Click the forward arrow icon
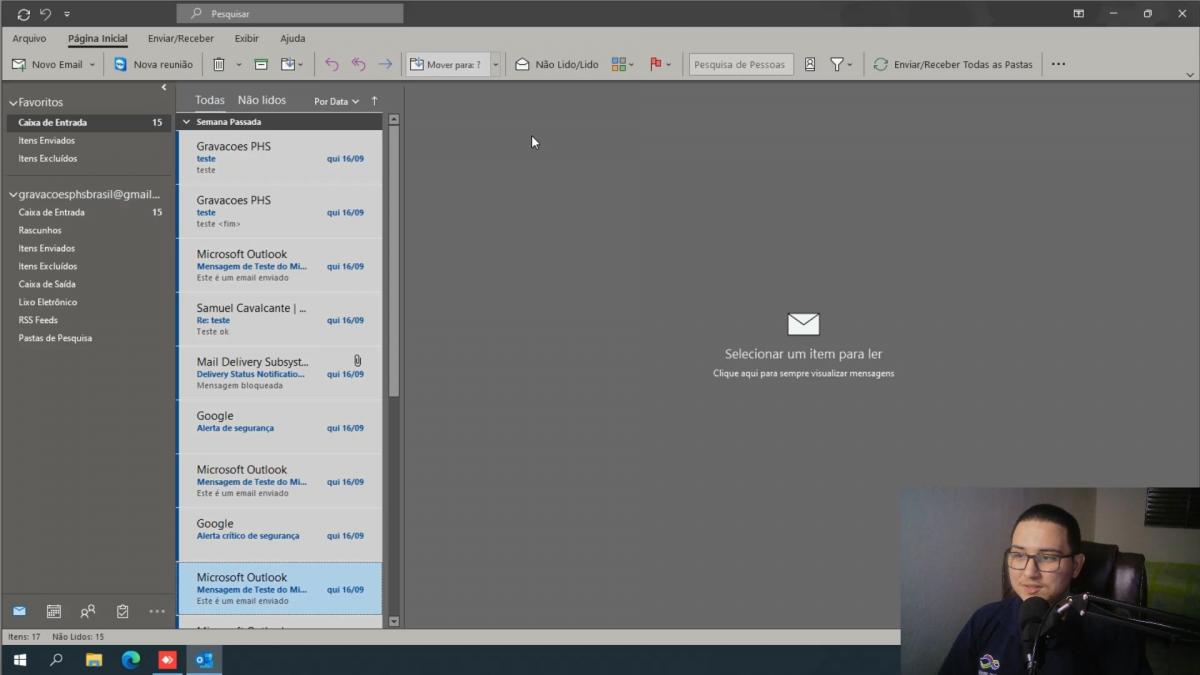This screenshot has width=1200, height=675. [385, 64]
